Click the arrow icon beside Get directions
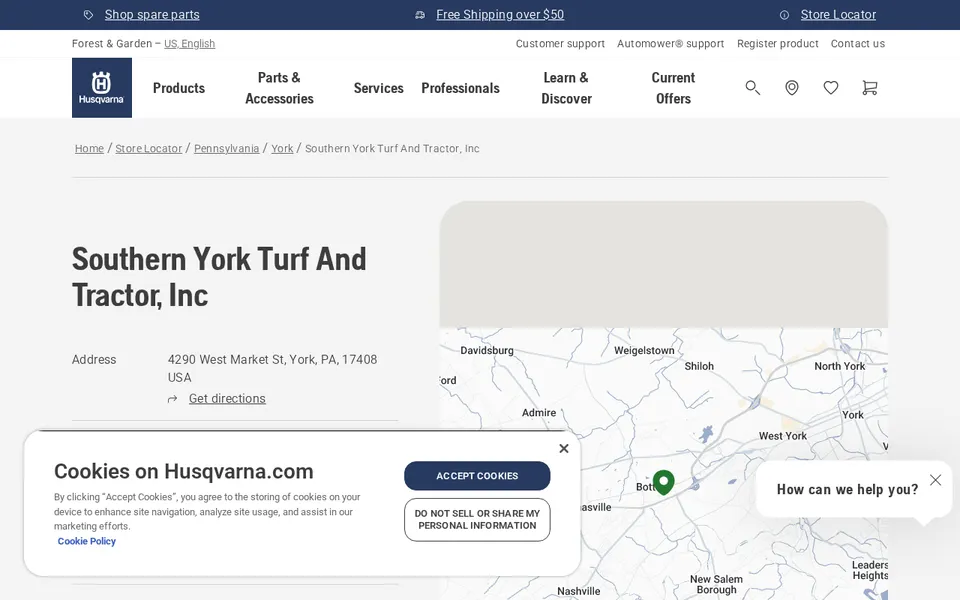This screenshot has height=600, width=960. coord(173,399)
